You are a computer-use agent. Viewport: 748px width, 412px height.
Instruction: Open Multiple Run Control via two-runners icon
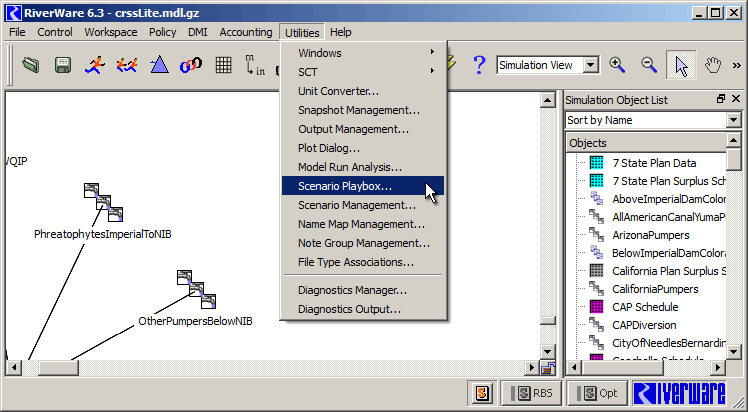[x=127, y=65]
